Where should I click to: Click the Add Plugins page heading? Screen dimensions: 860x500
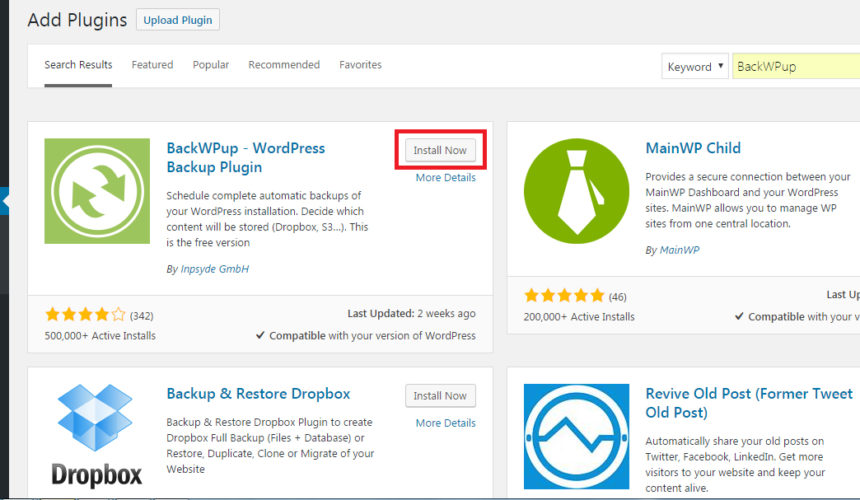tap(77, 20)
